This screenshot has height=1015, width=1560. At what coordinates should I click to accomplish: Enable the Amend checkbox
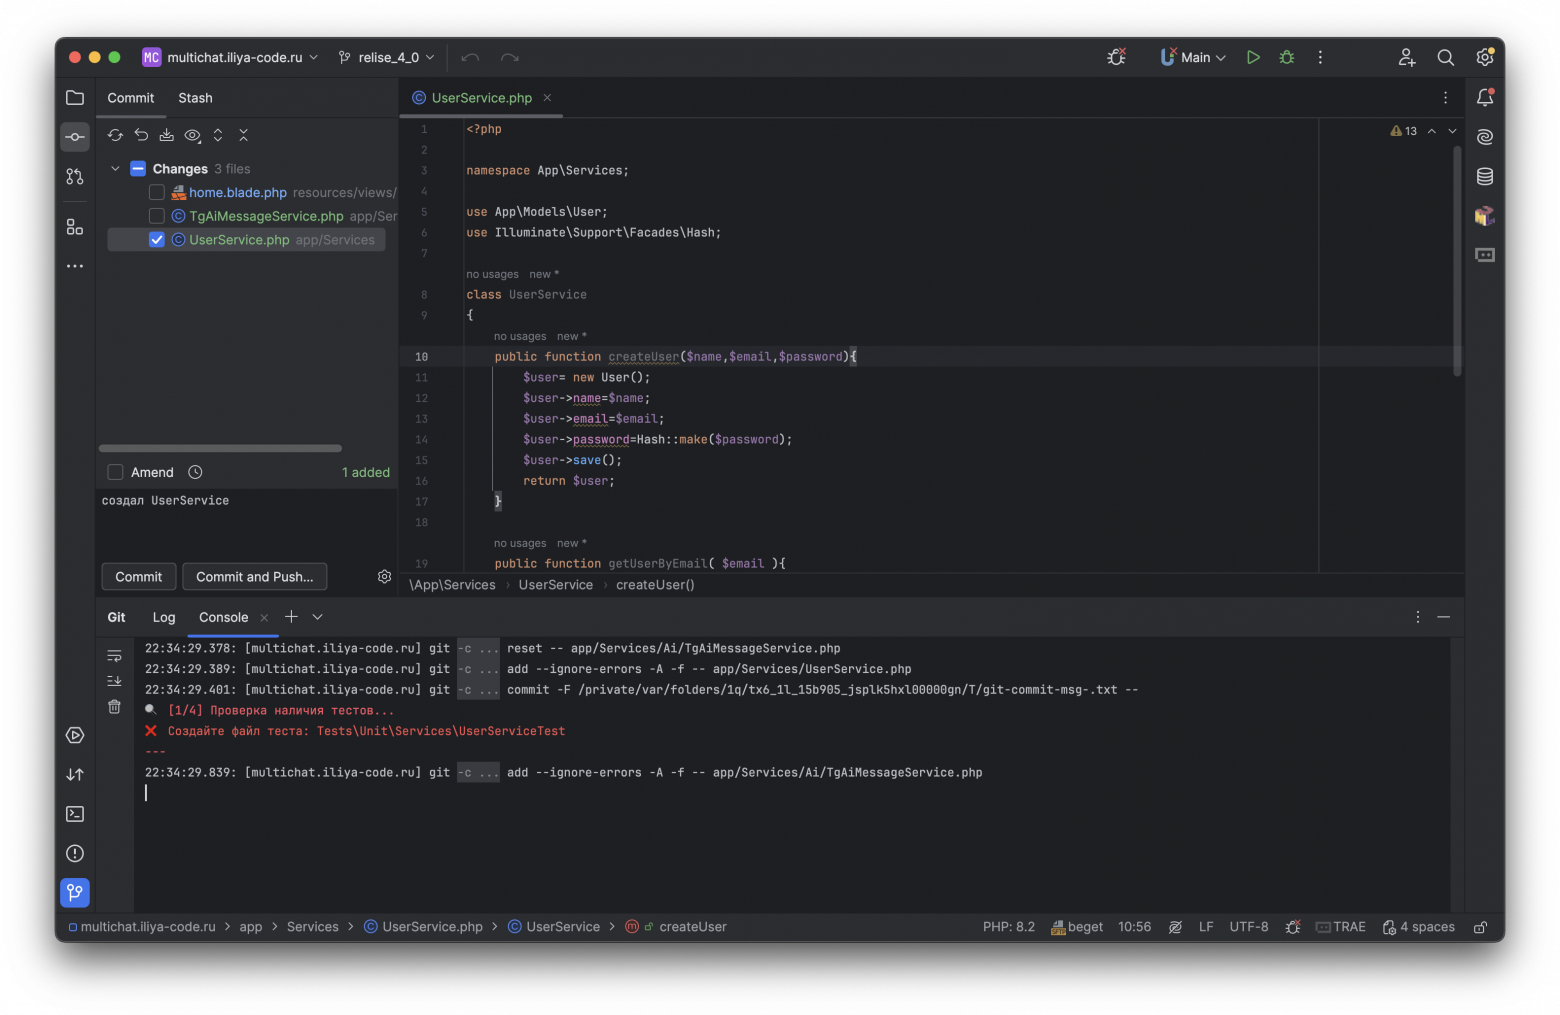pos(116,473)
